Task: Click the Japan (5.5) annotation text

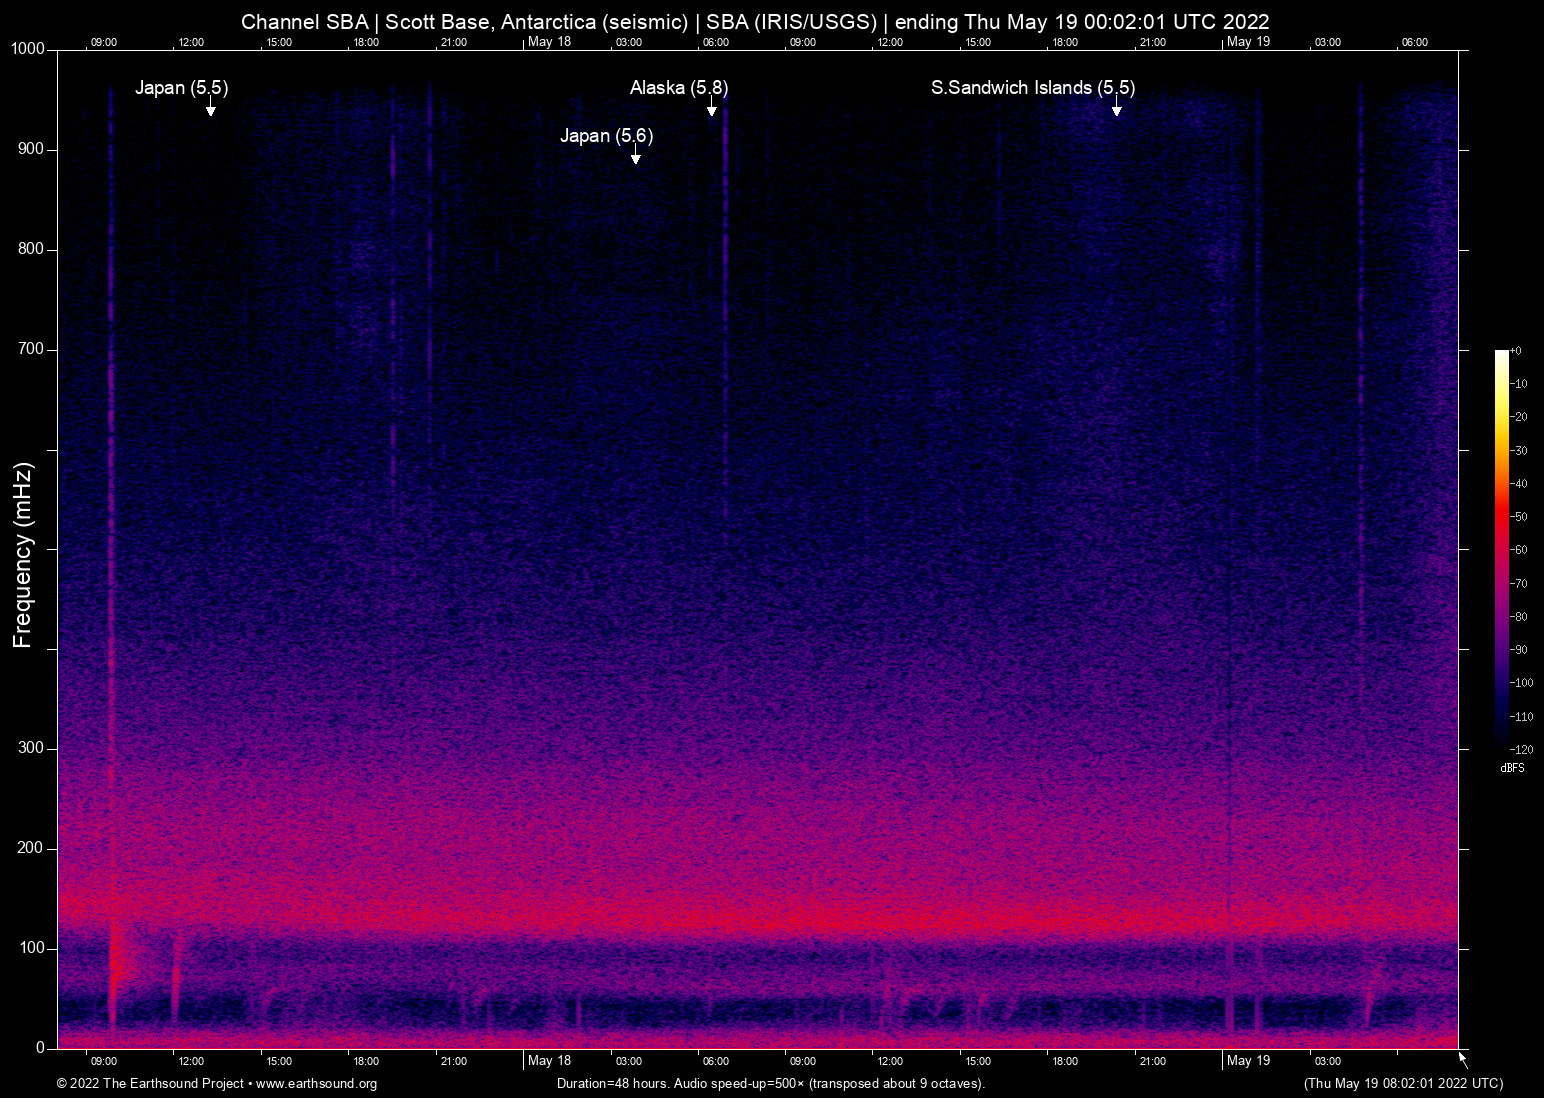Action: pyautogui.click(x=181, y=88)
